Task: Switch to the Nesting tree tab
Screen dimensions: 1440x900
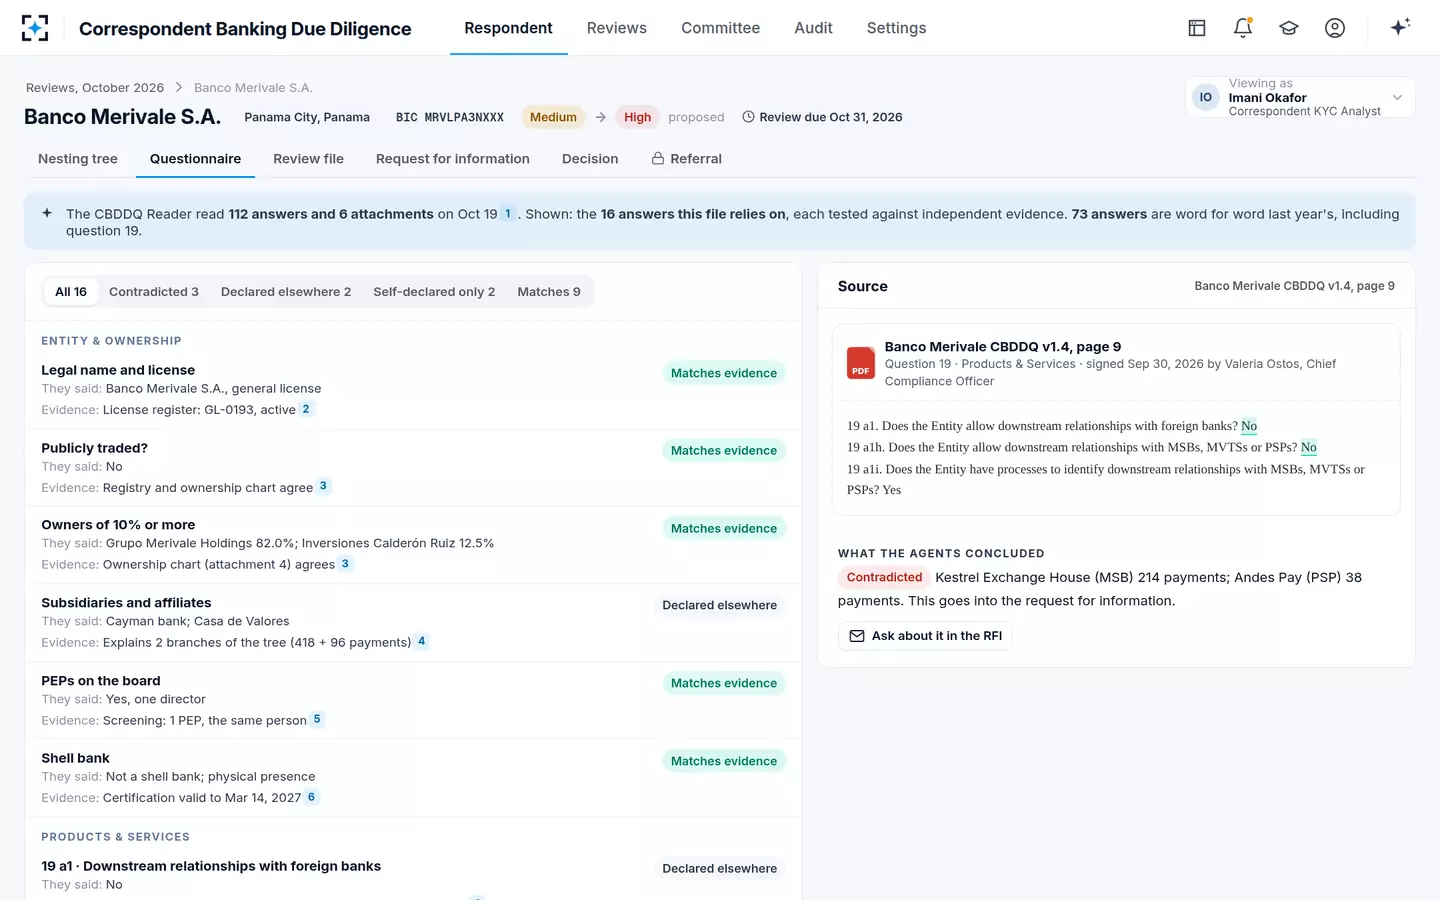Action: point(78,159)
